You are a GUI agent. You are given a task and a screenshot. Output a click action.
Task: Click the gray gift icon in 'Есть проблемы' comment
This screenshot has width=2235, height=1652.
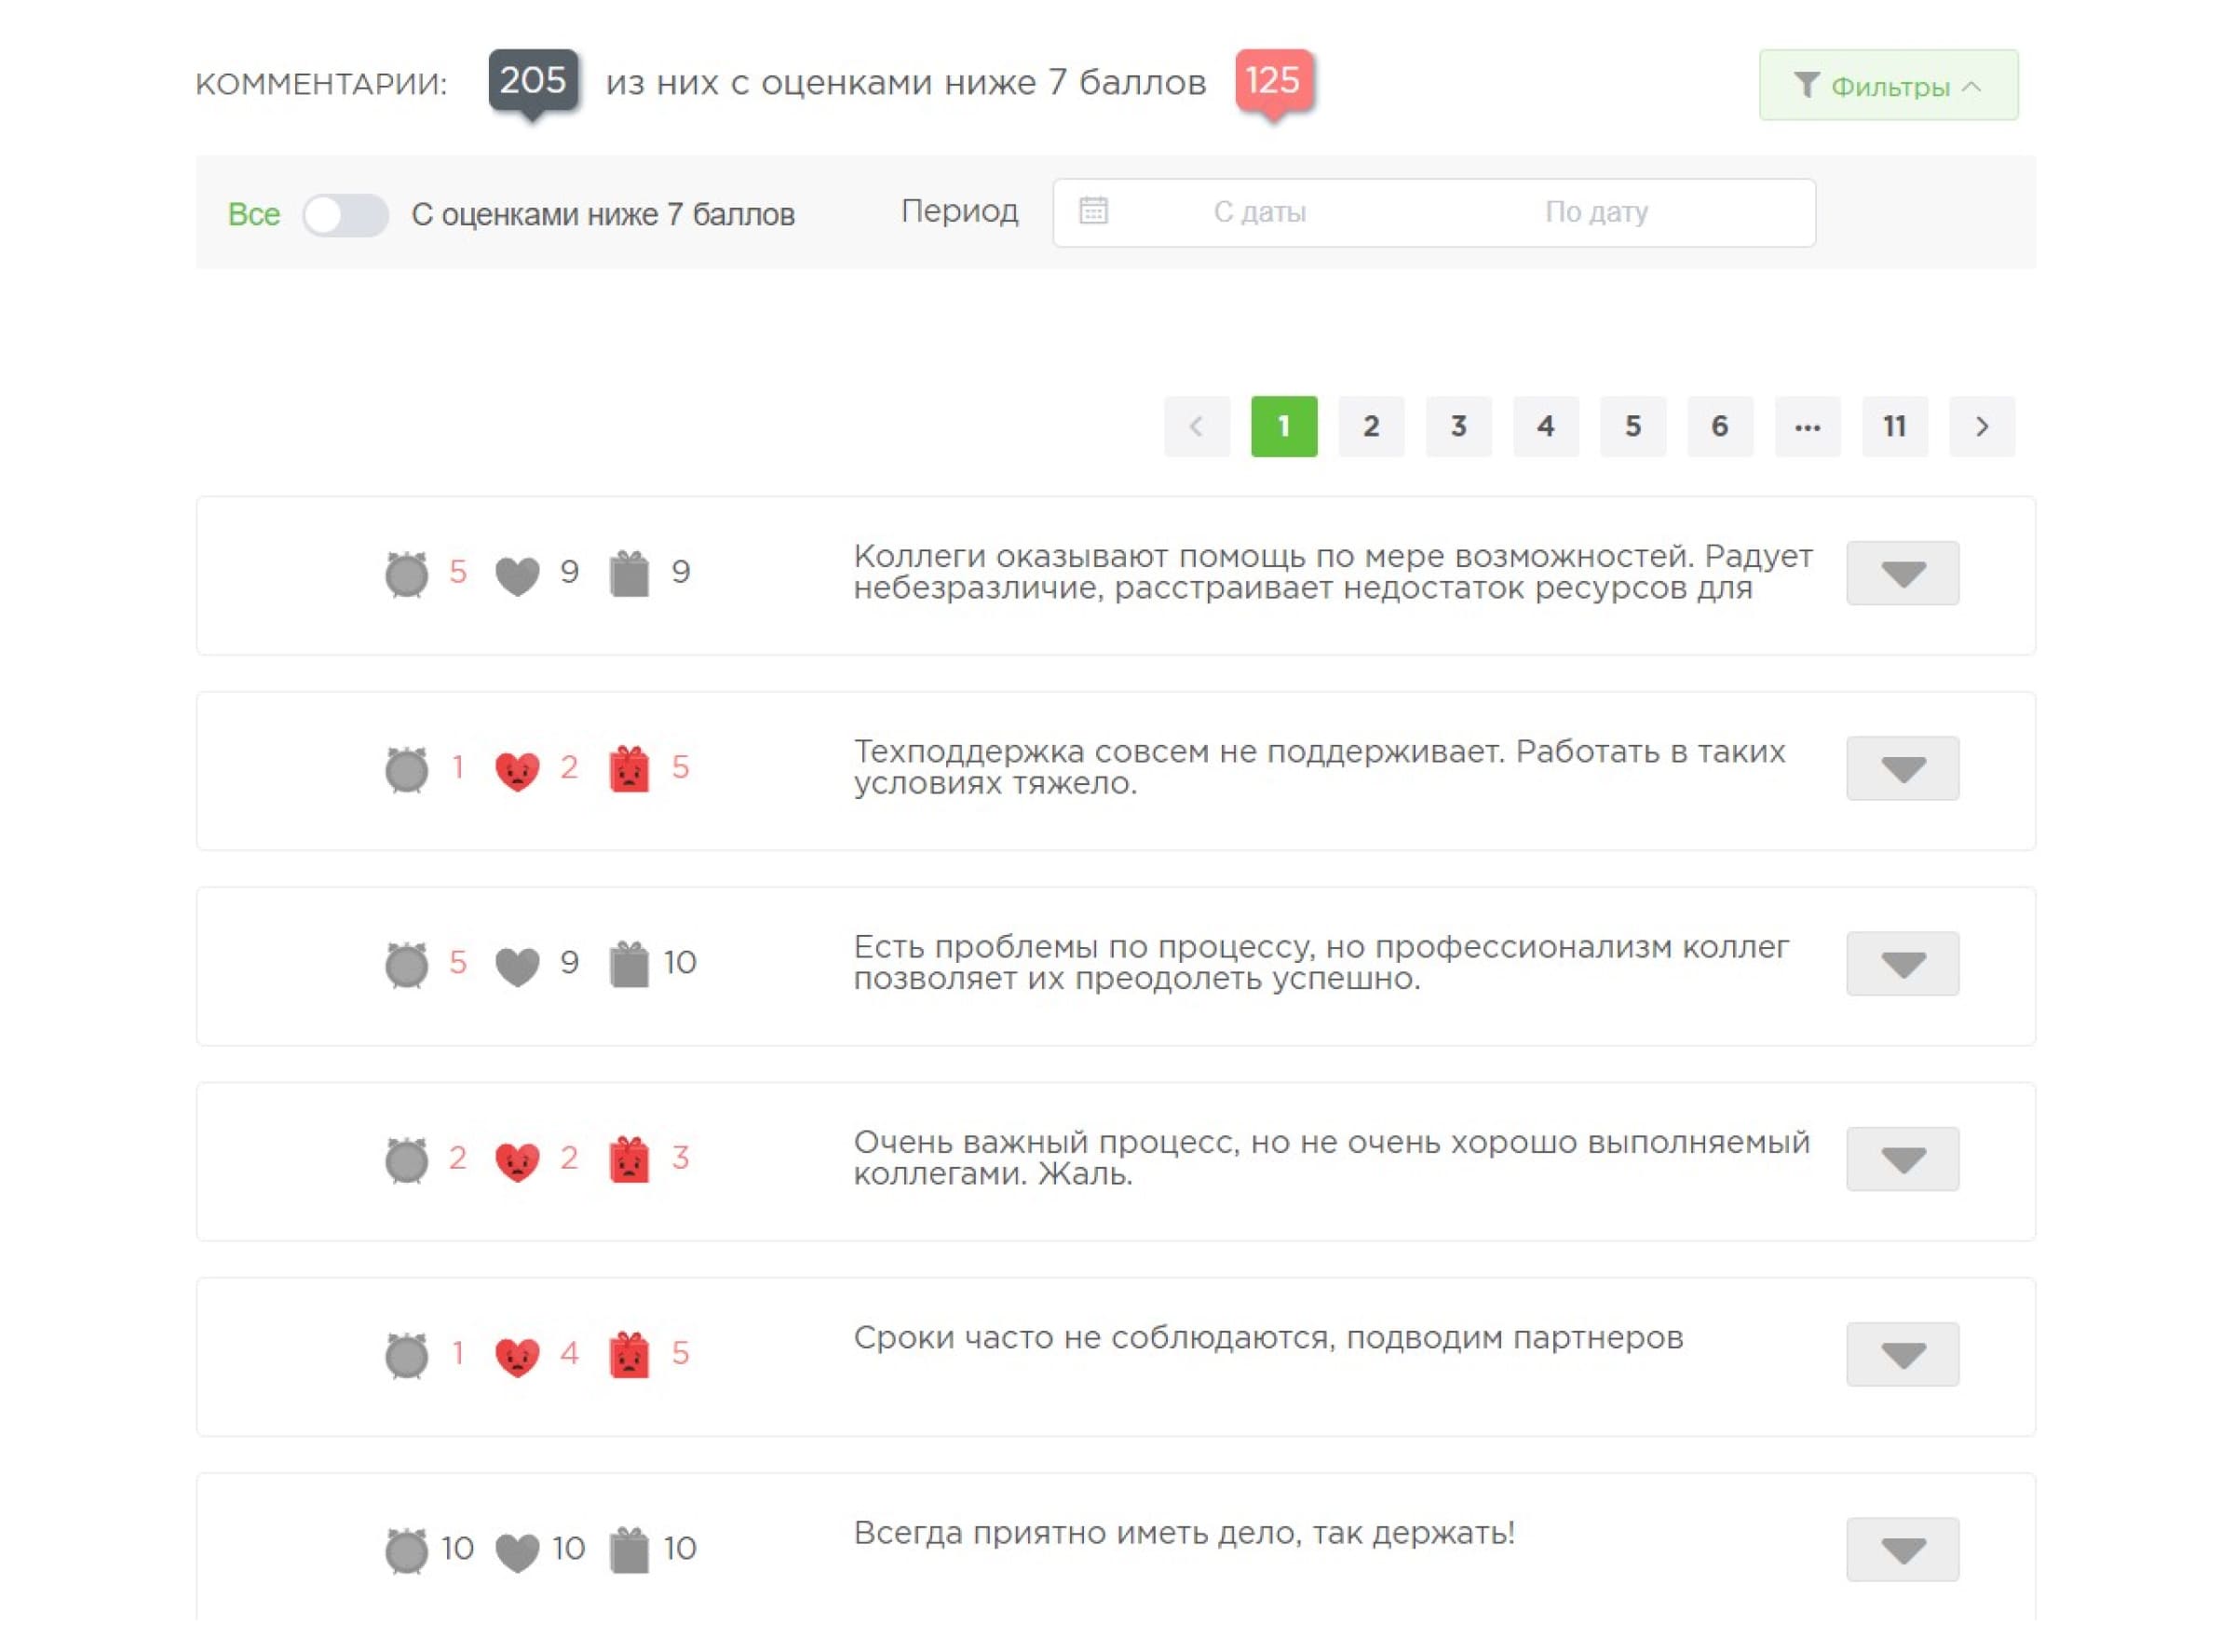coord(629,964)
